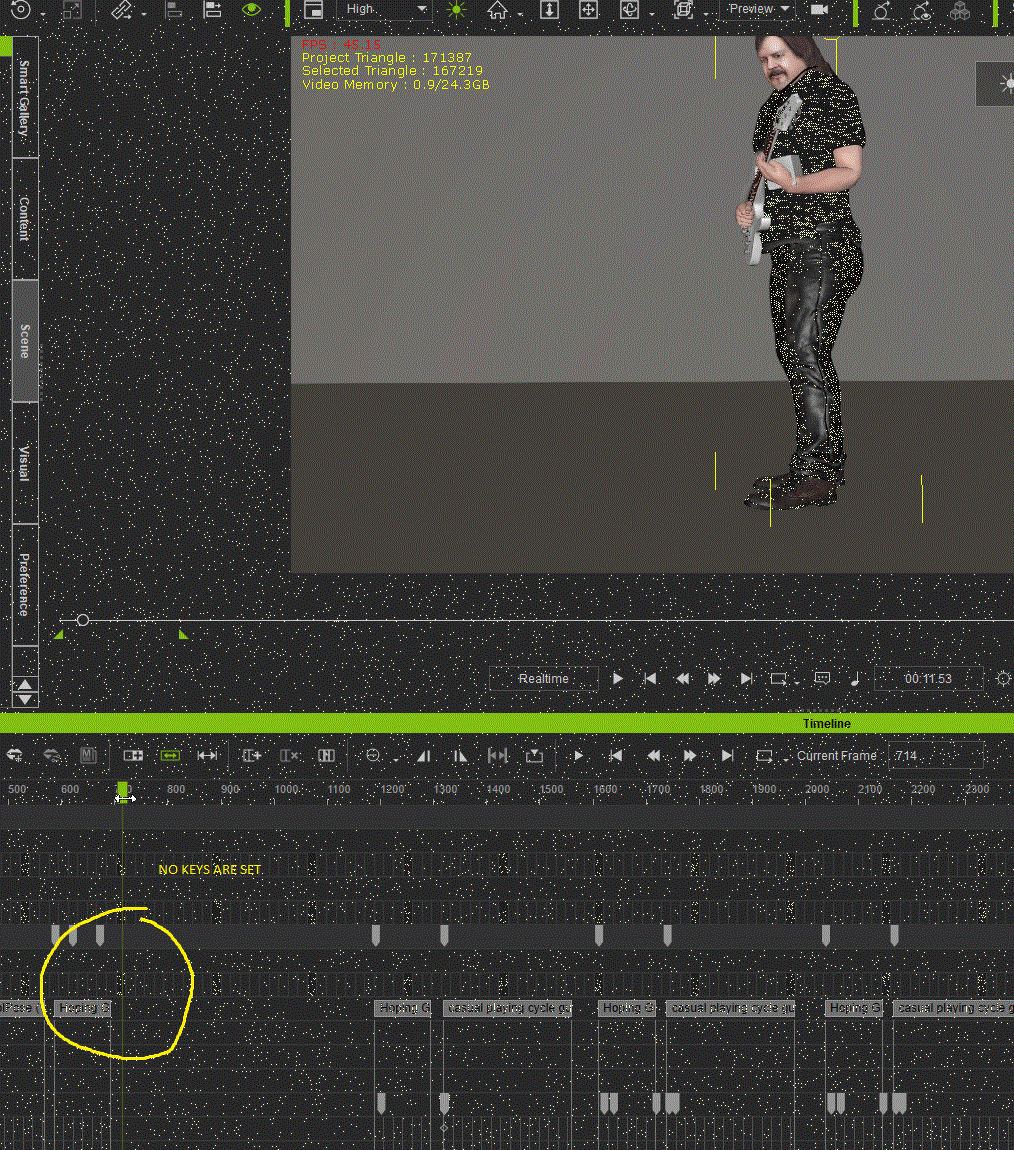
Task: Toggle the sound note icon
Action: (x=854, y=679)
